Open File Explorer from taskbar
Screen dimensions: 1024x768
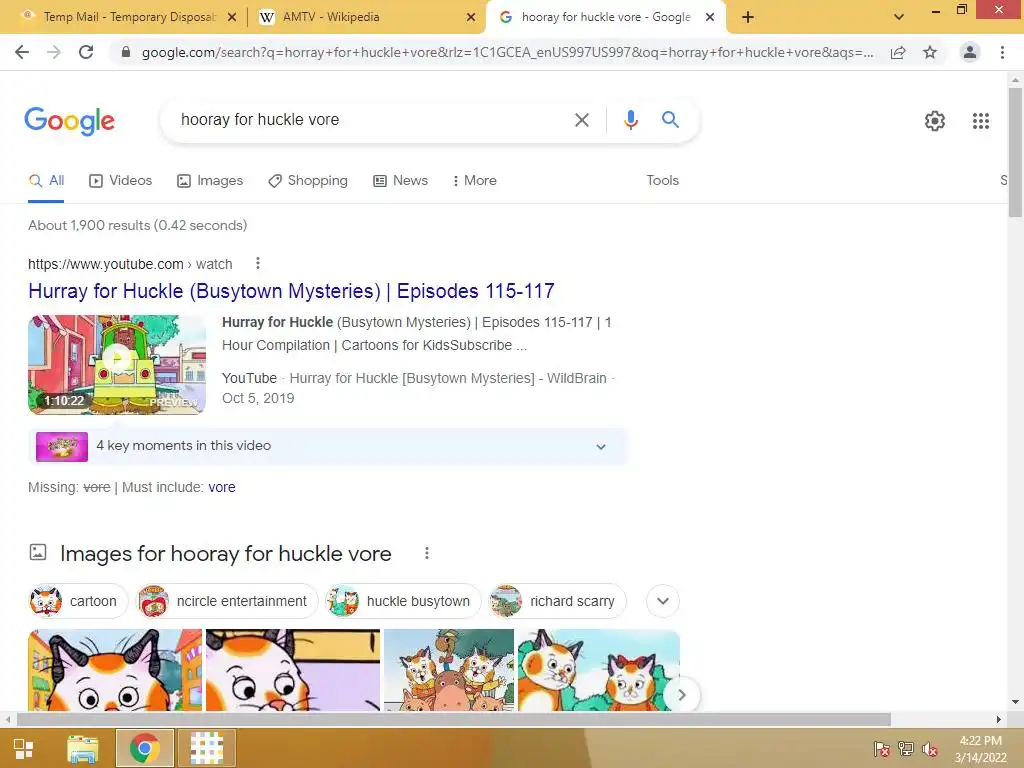pos(82,748)
